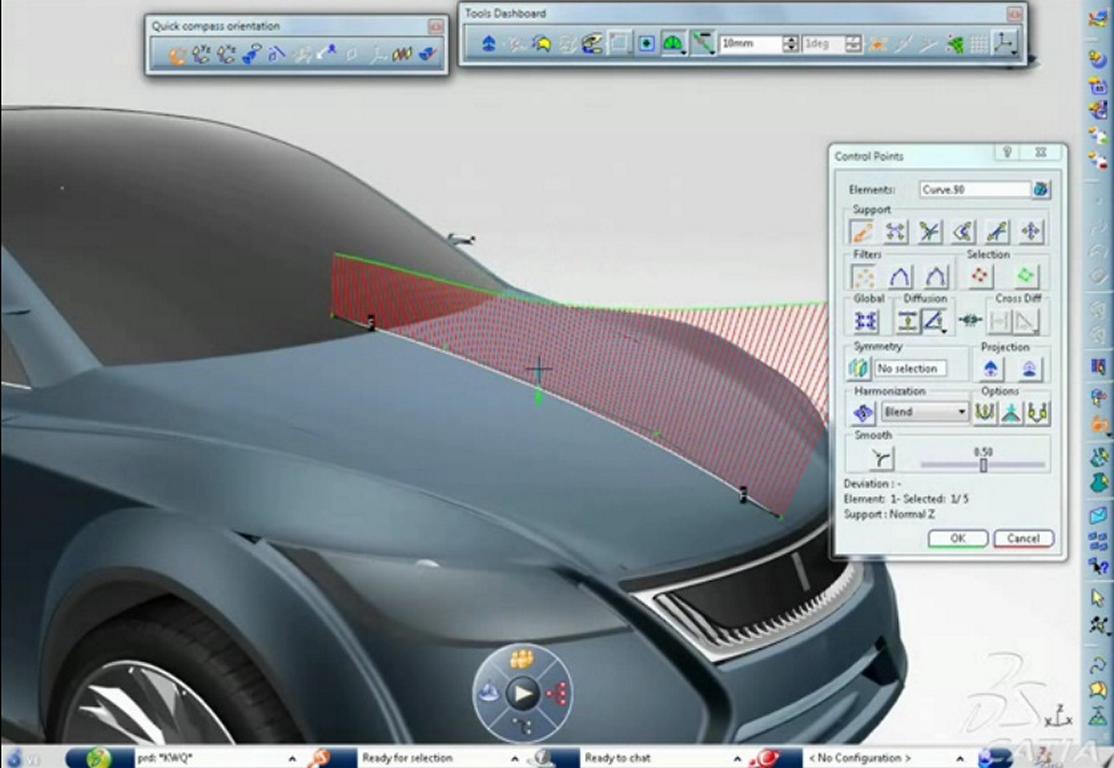Expand the No Configuration arrow
This screenshot has height=768, width=1114.
pos(959,759)
